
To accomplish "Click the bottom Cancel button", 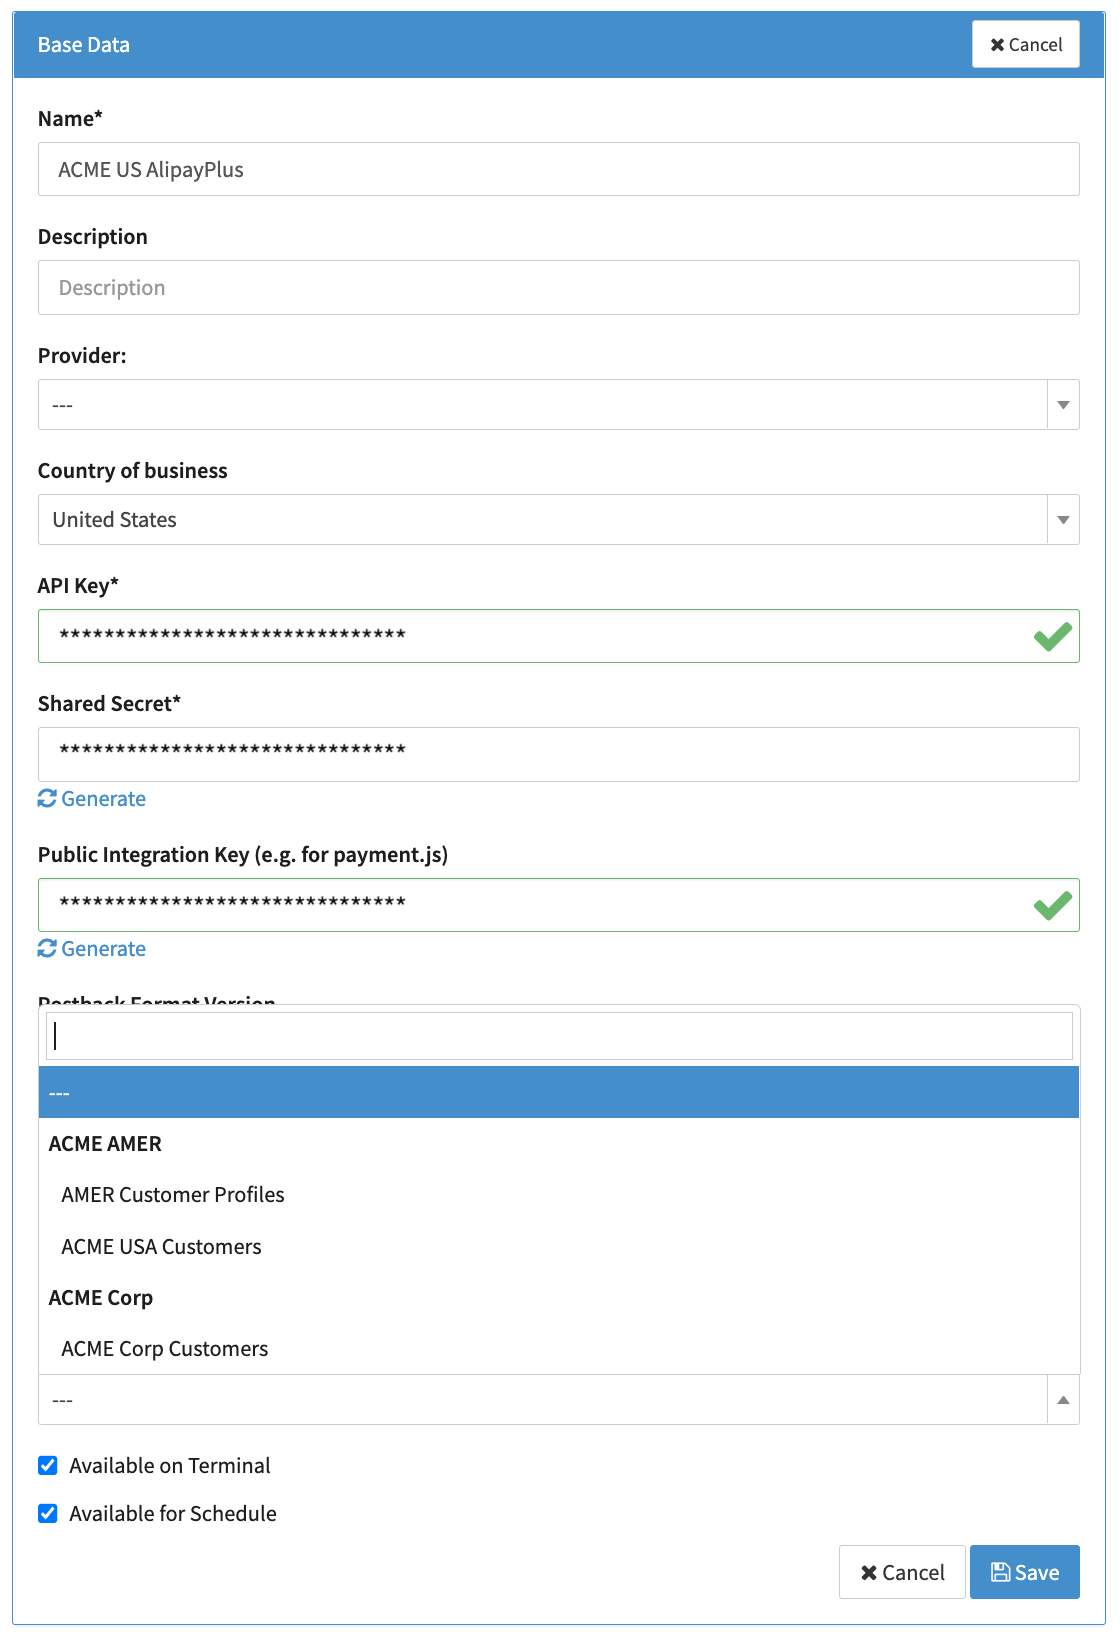I will 902,1572.
